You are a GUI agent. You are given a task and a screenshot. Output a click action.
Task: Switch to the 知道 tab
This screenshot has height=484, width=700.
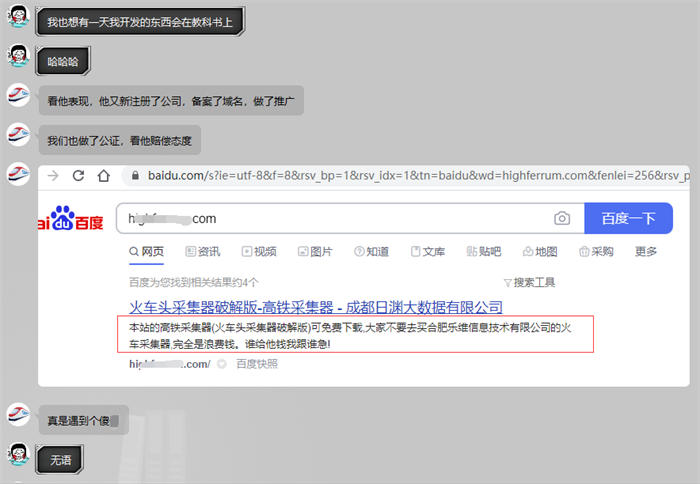point(371,252)
